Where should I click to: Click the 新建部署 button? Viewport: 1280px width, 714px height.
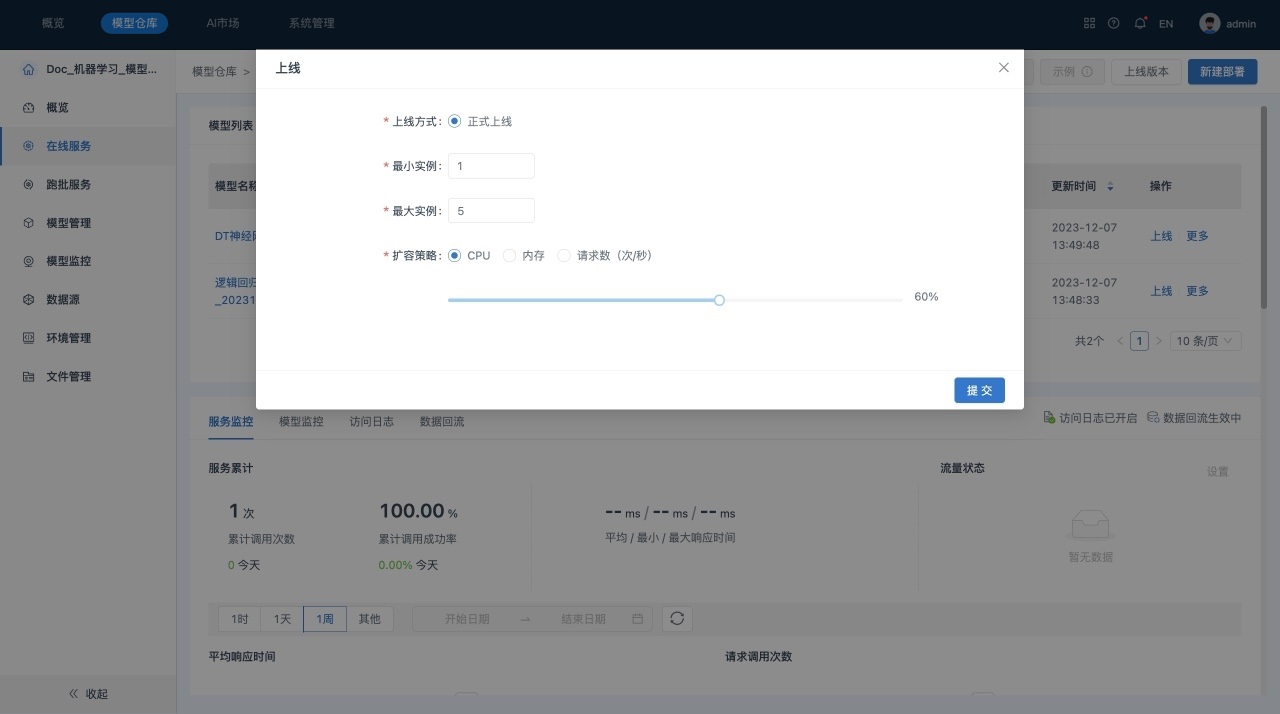click(x=1222, y=72)
